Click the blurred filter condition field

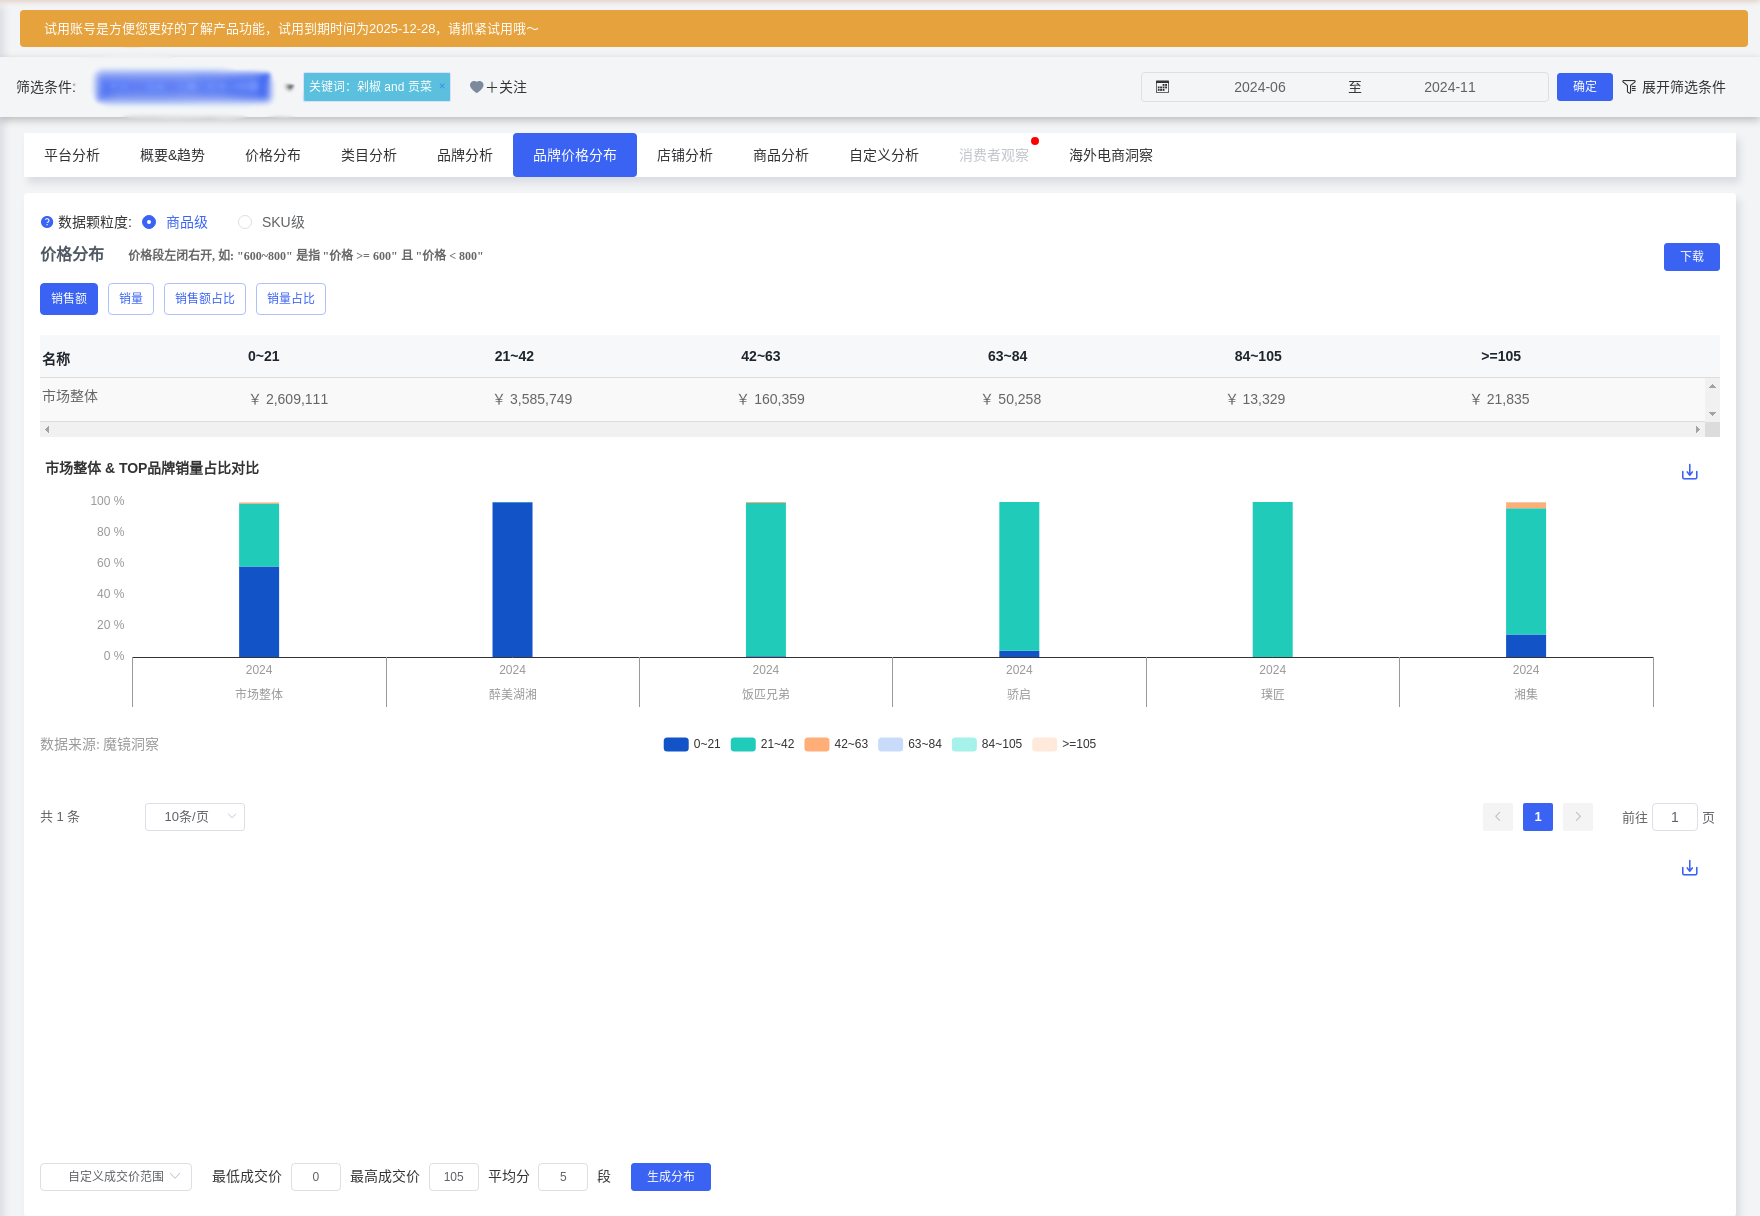click(x=183, y=87)
